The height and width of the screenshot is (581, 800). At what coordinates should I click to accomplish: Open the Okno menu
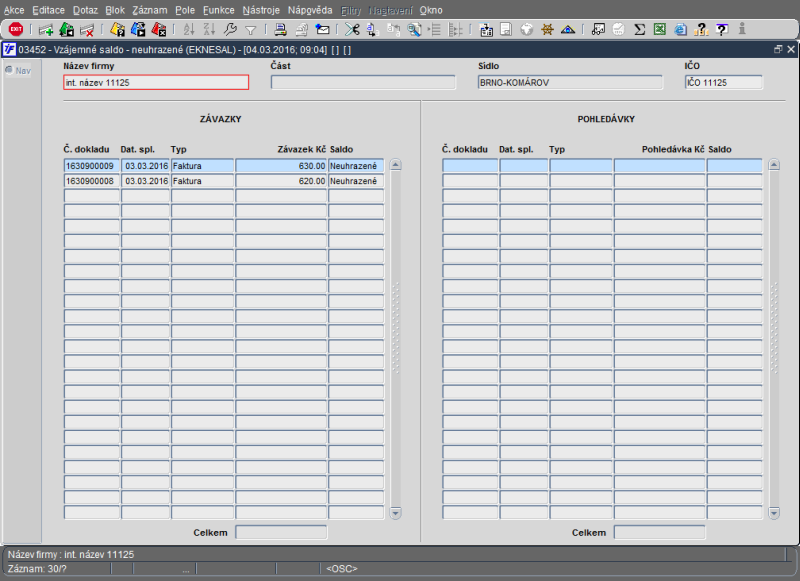click(431, 10)
